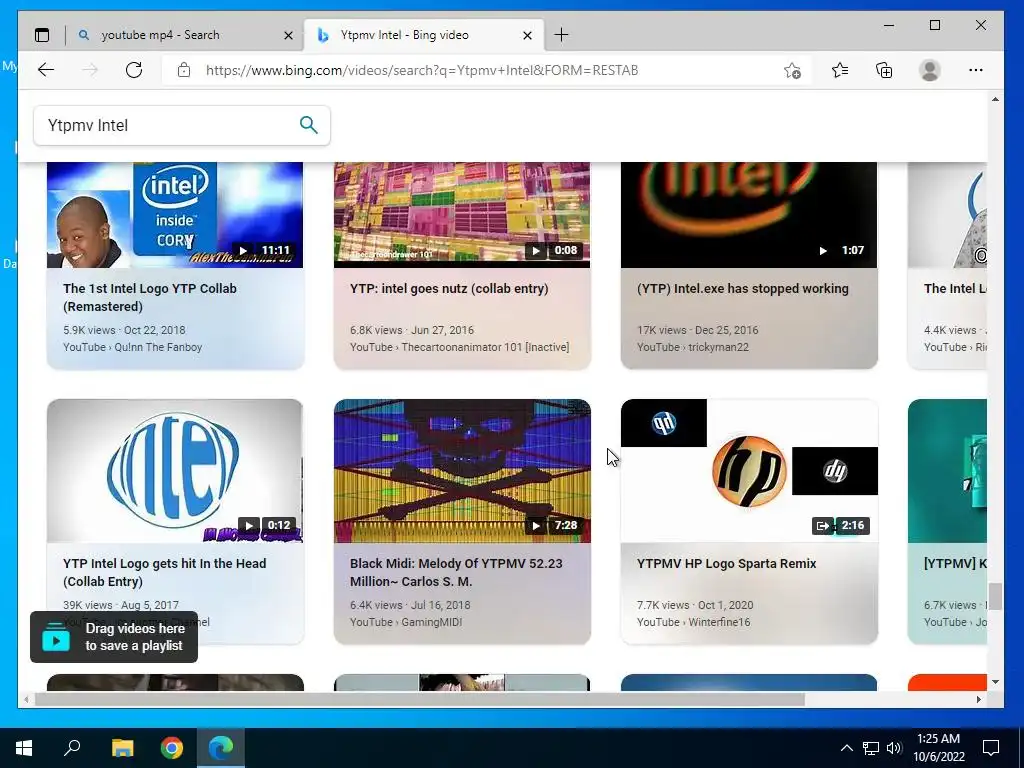Click '17K views · Dec 25, 2016' text
Image resolution: width=1024 pixels, height=768 pixels.
[x=697, y=330]
